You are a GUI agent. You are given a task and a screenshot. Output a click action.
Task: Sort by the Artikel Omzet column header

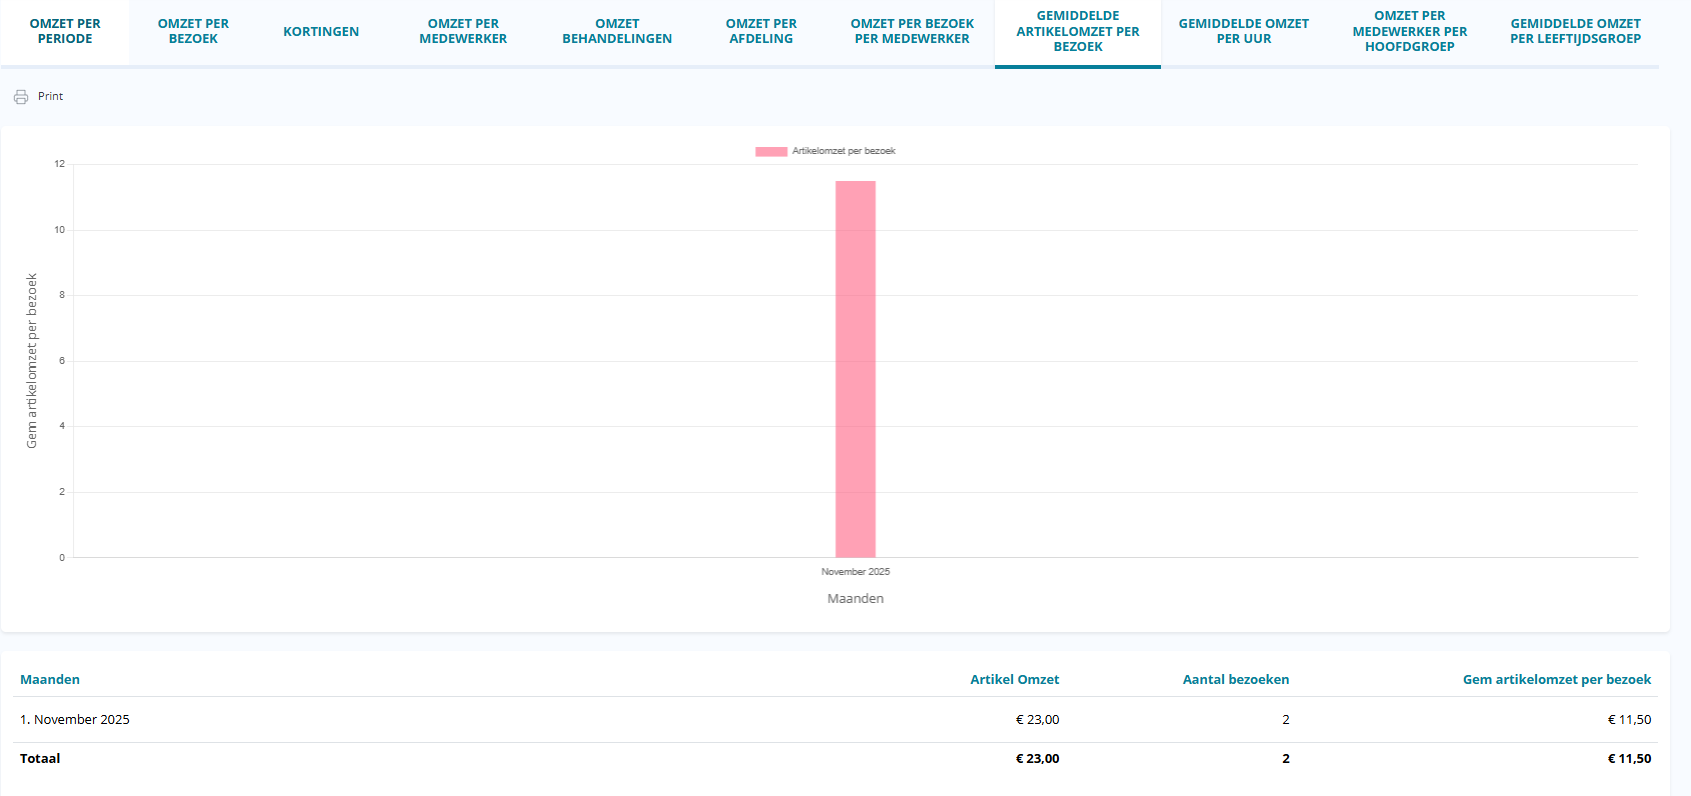point(1014,680)
